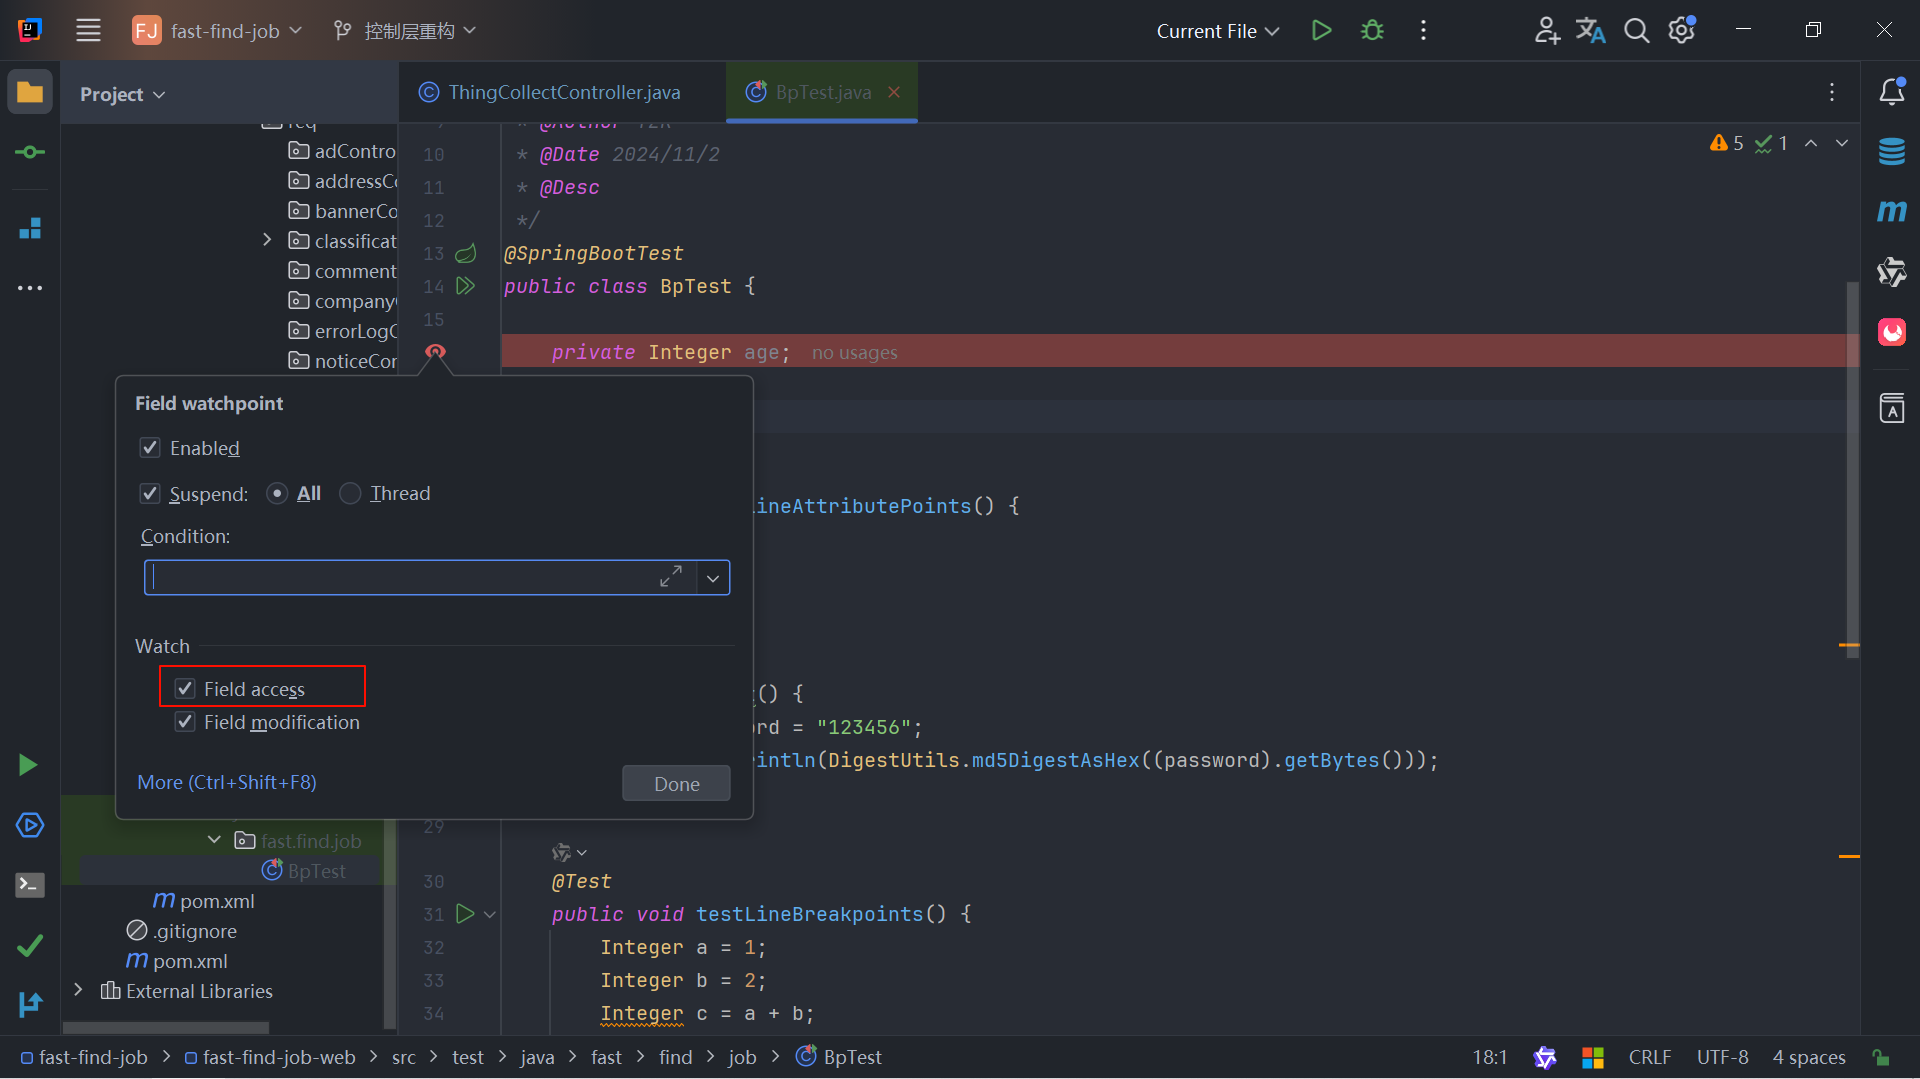Image resolution: width=1920 pixels, height=1079 pixels.
Task: Open the Maven tool window
Action: 1892,211
